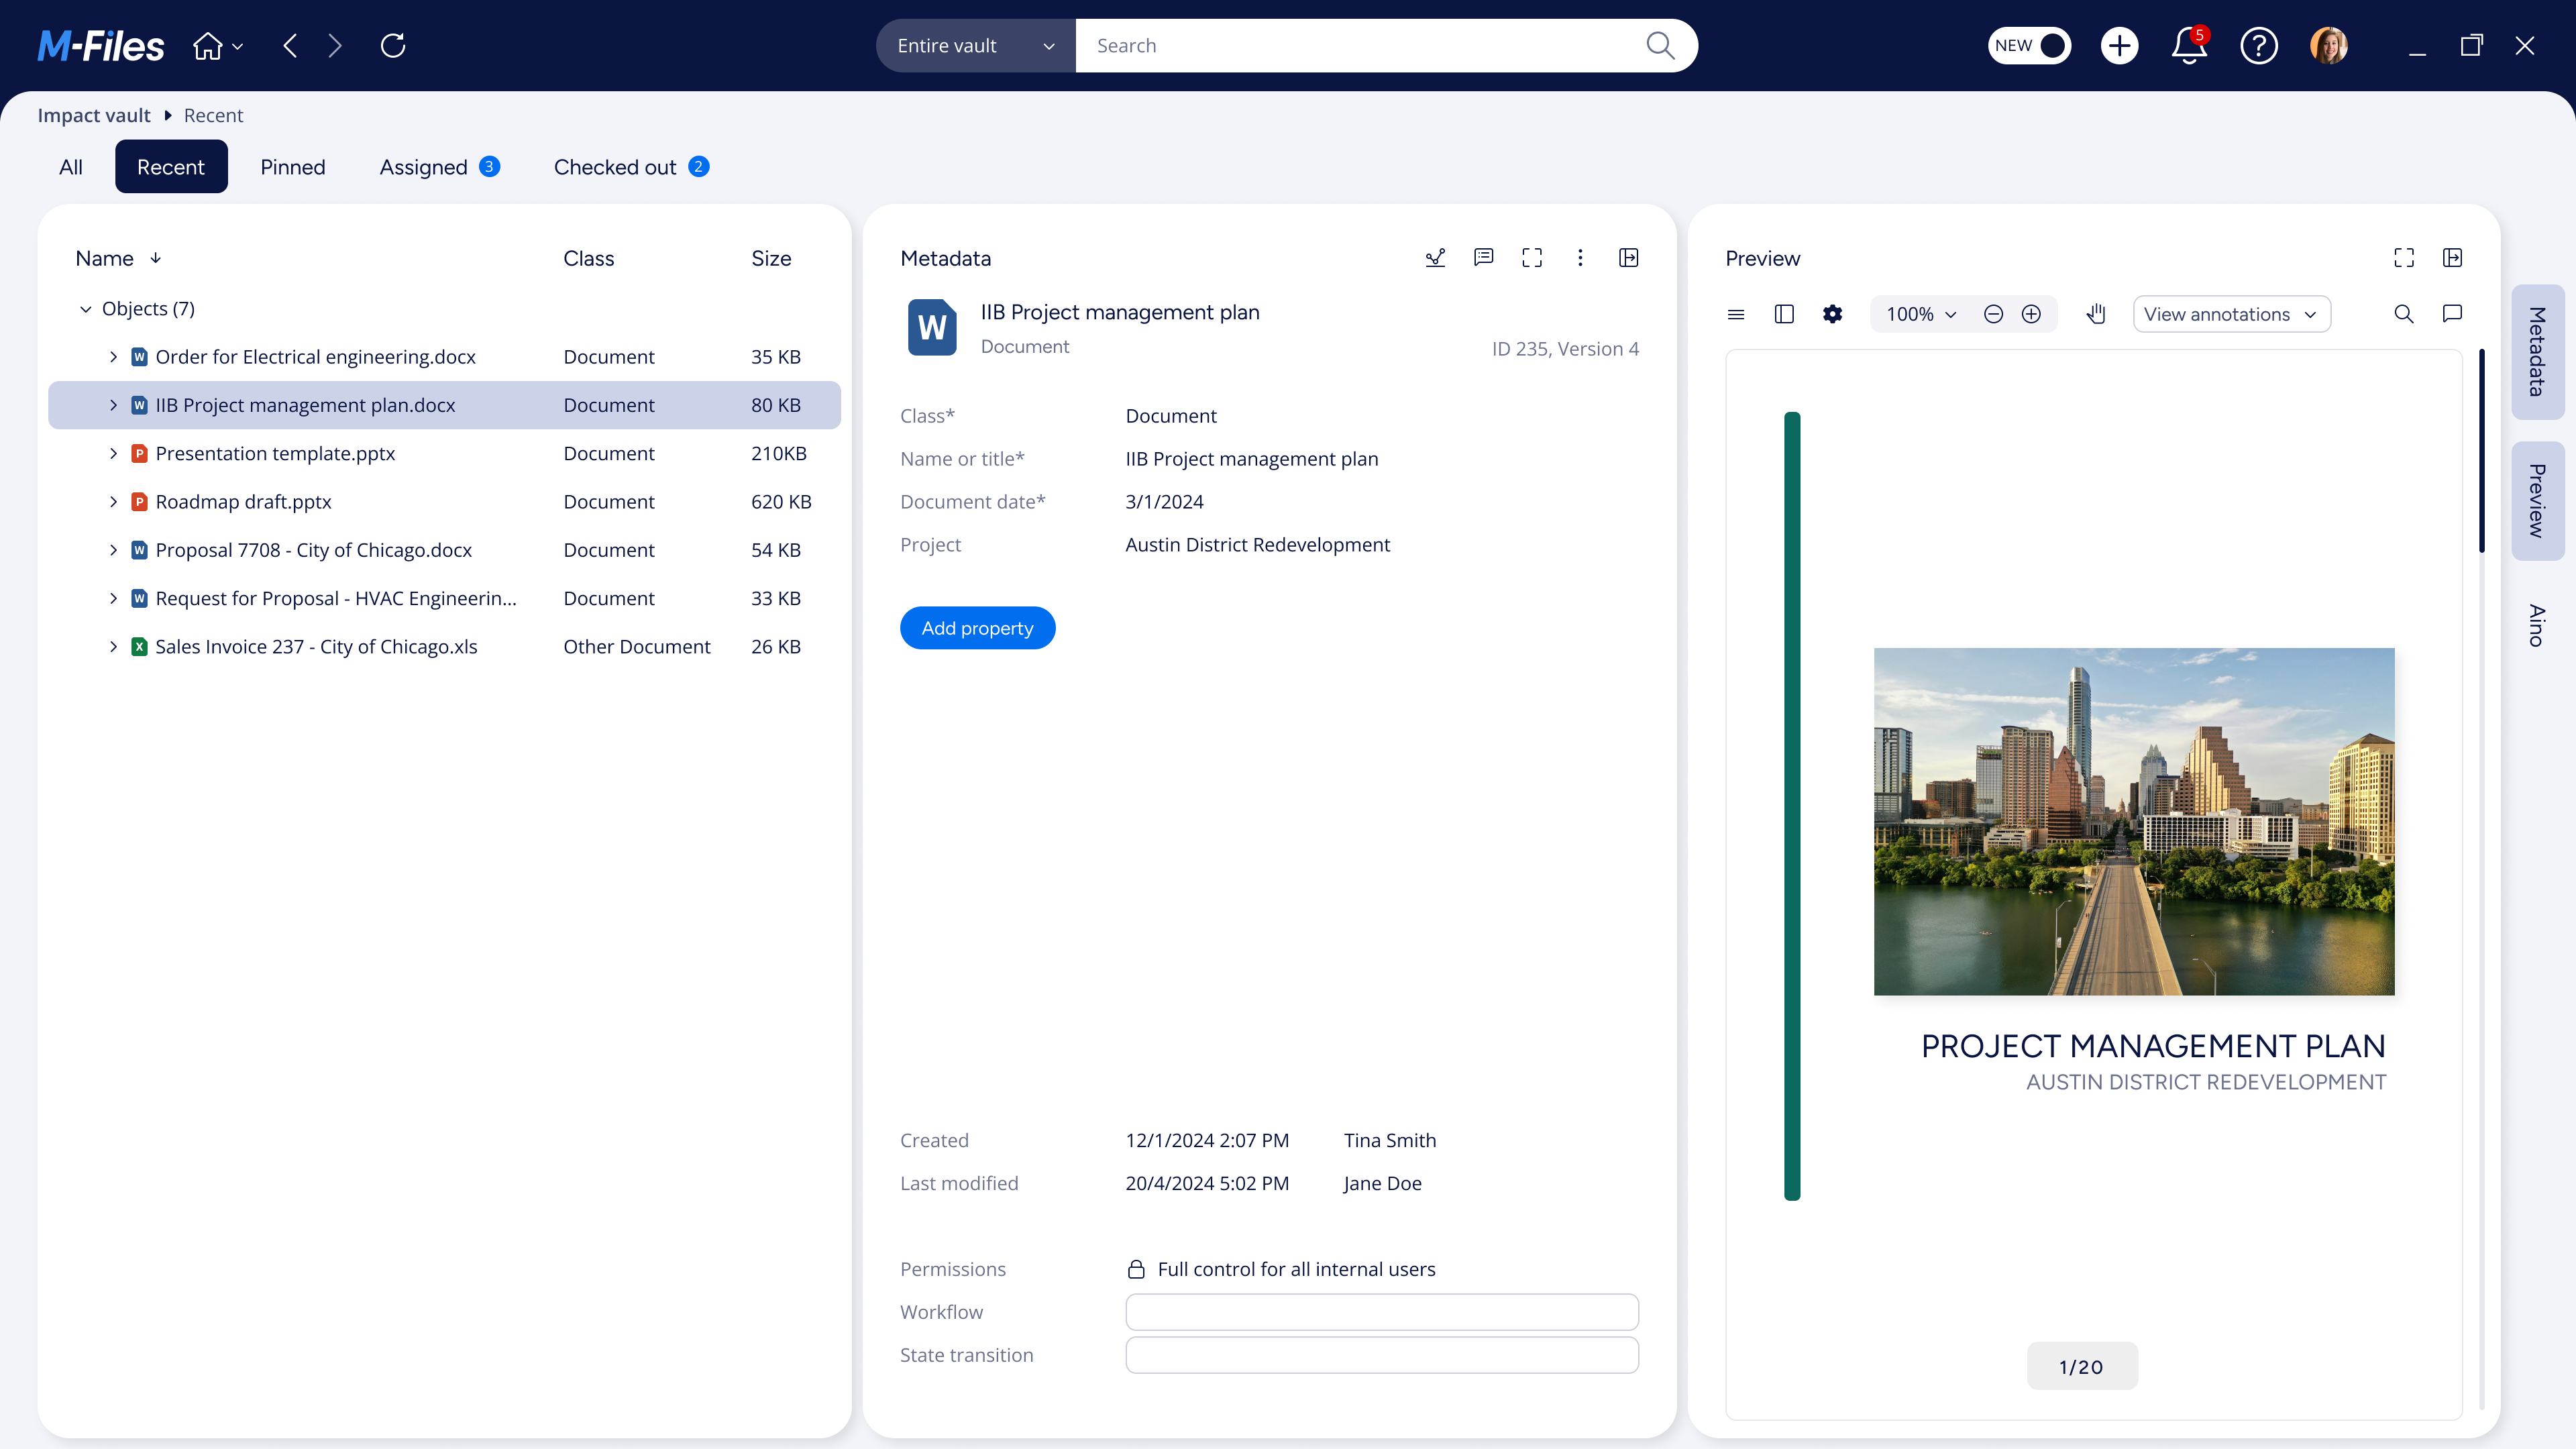Toggle the NEW interface switch

coord(2029,46)
